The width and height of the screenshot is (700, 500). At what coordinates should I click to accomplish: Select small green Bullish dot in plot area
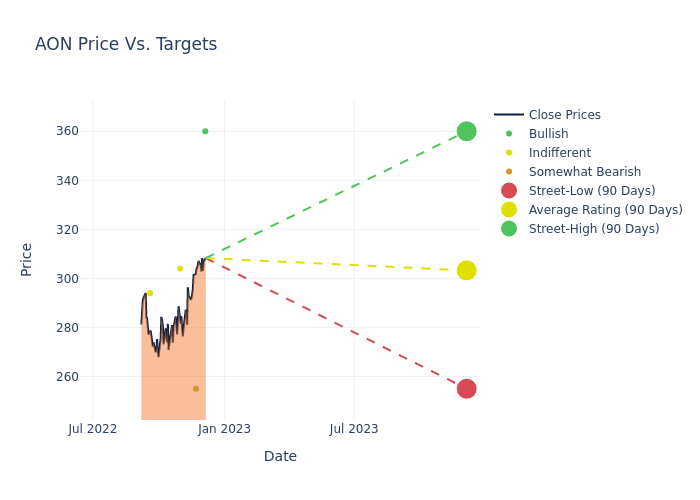point(205,131)
